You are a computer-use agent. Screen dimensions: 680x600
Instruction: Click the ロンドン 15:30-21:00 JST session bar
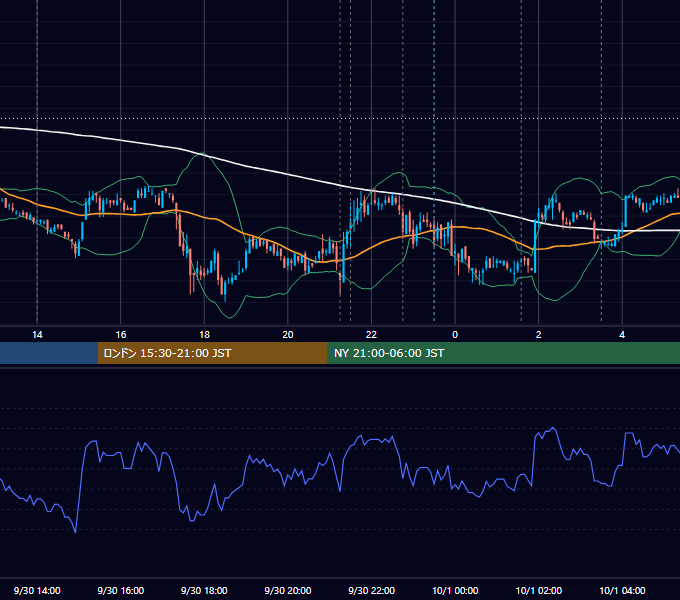click(212, 353)
